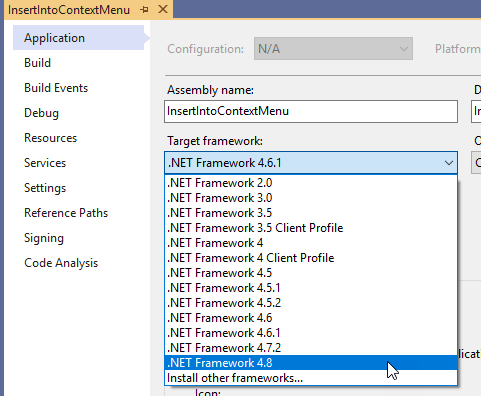The image size is (481, 396).
Task: Select highlighted .NET Framework 4.8
Action: pos(311,363)
